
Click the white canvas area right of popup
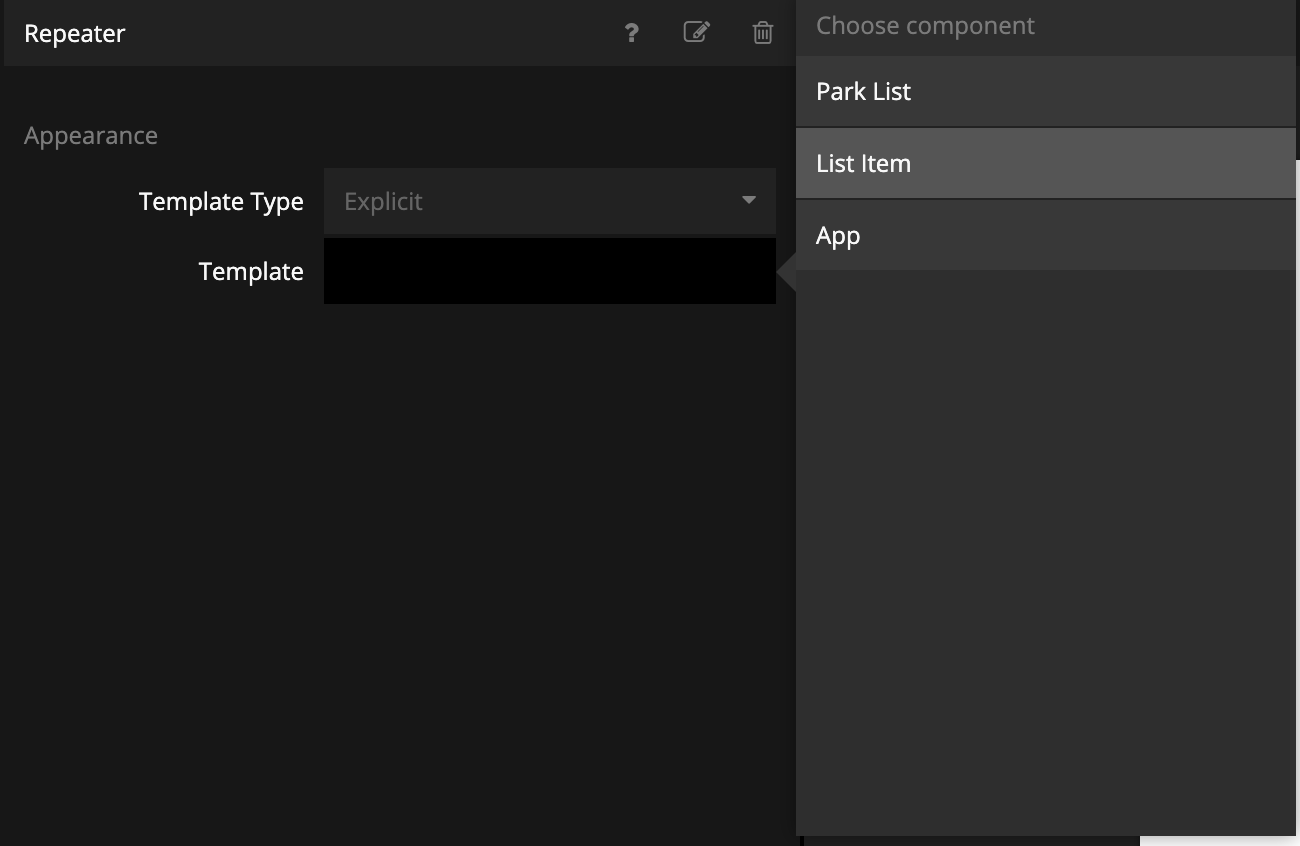1298,500
